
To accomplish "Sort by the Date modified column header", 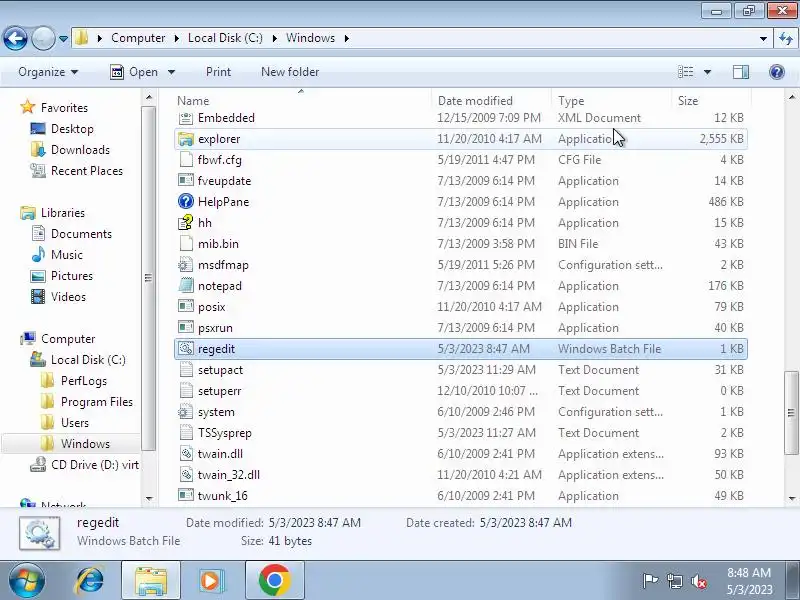I will [492, 101].
